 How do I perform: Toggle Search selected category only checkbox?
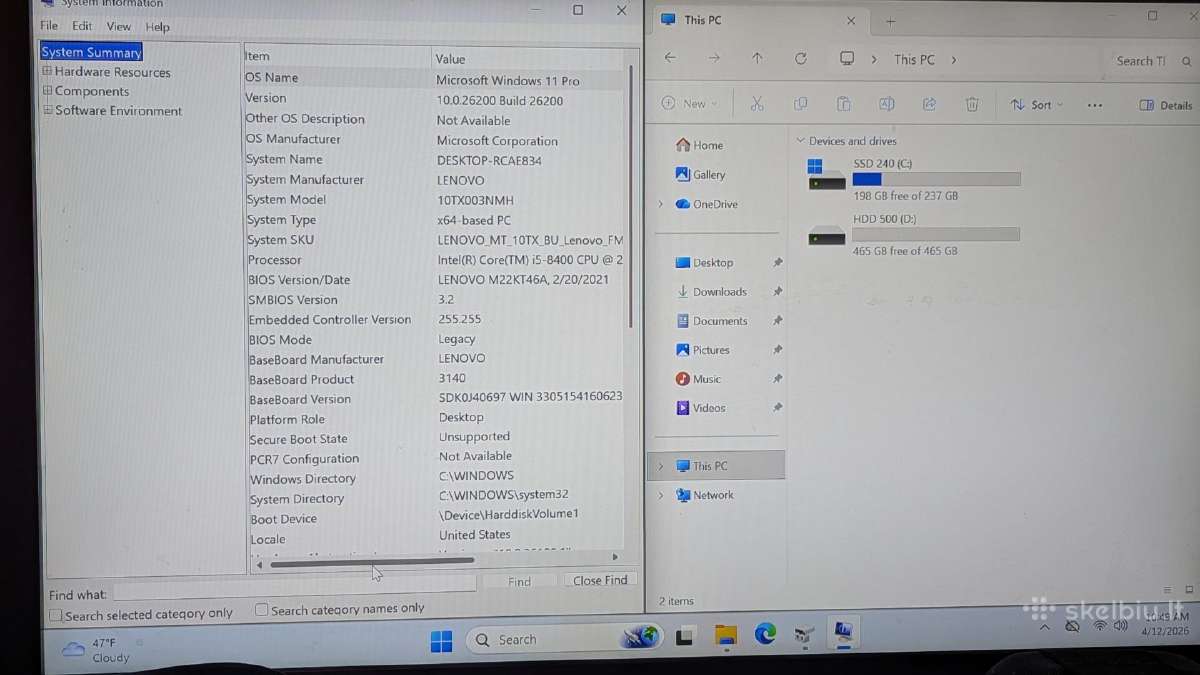click(56, 615)
